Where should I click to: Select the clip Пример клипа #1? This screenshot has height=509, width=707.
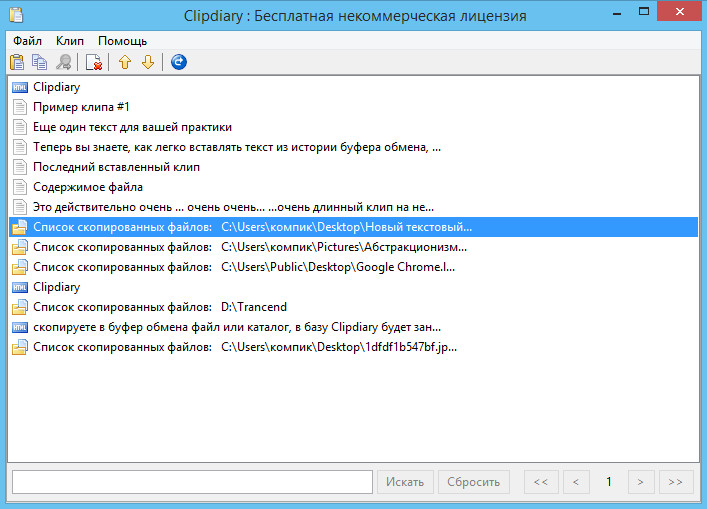coord(354,107)
